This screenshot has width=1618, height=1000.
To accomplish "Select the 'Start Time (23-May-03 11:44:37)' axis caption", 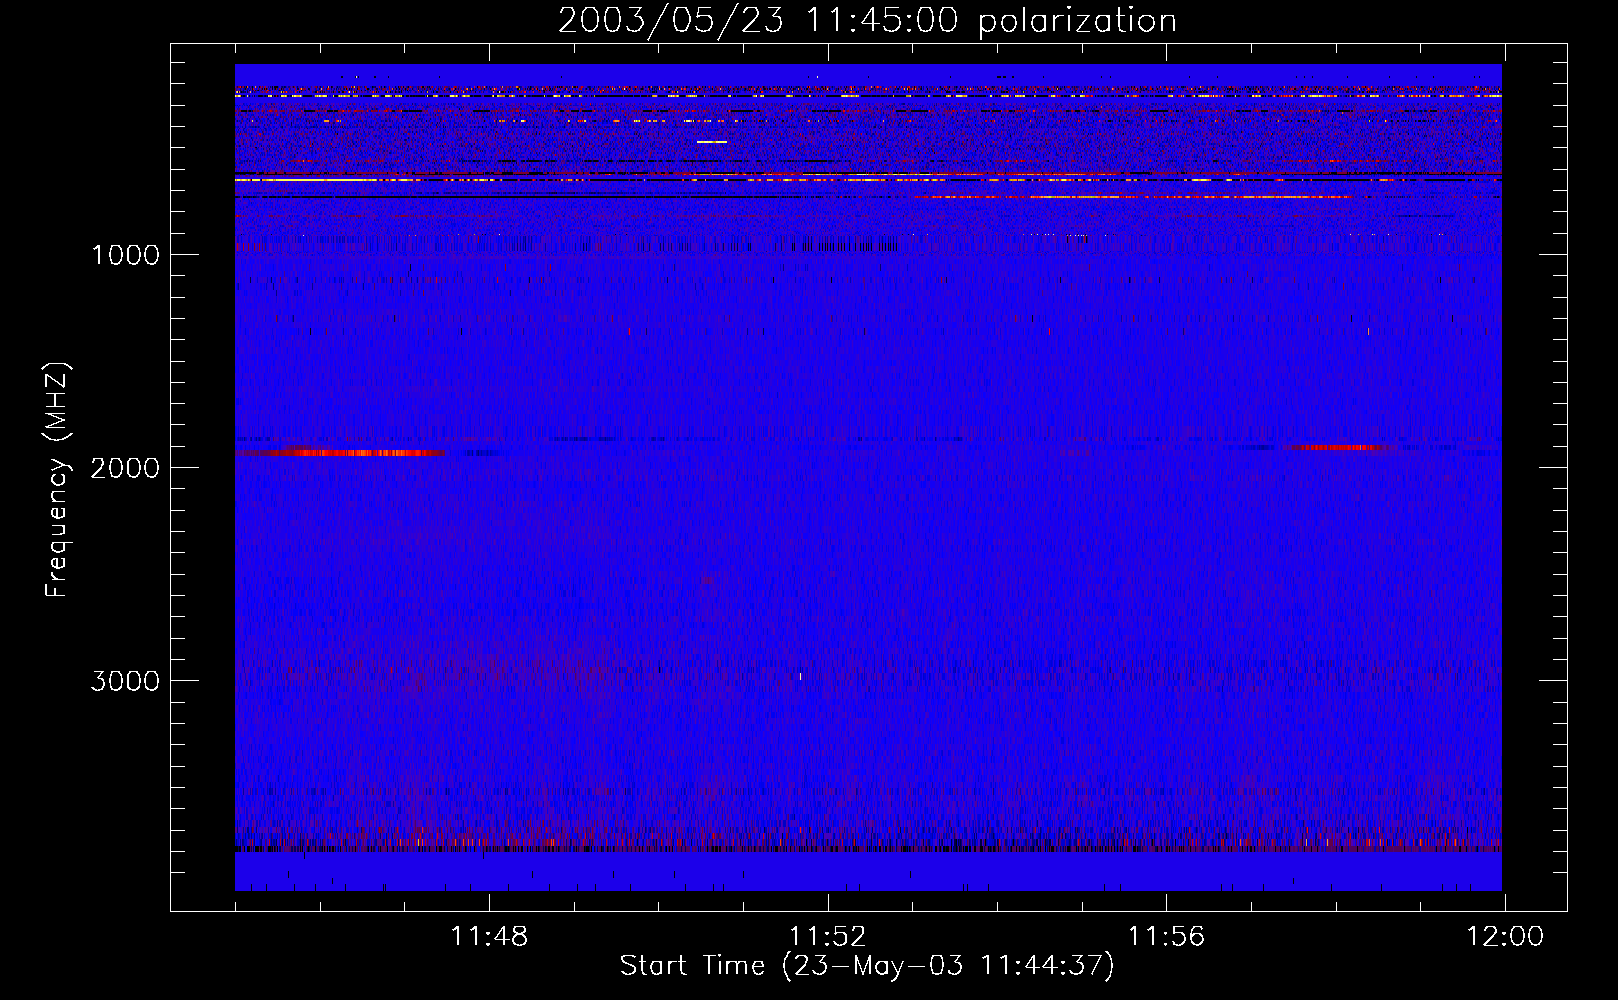I will (x=867, y=966).
